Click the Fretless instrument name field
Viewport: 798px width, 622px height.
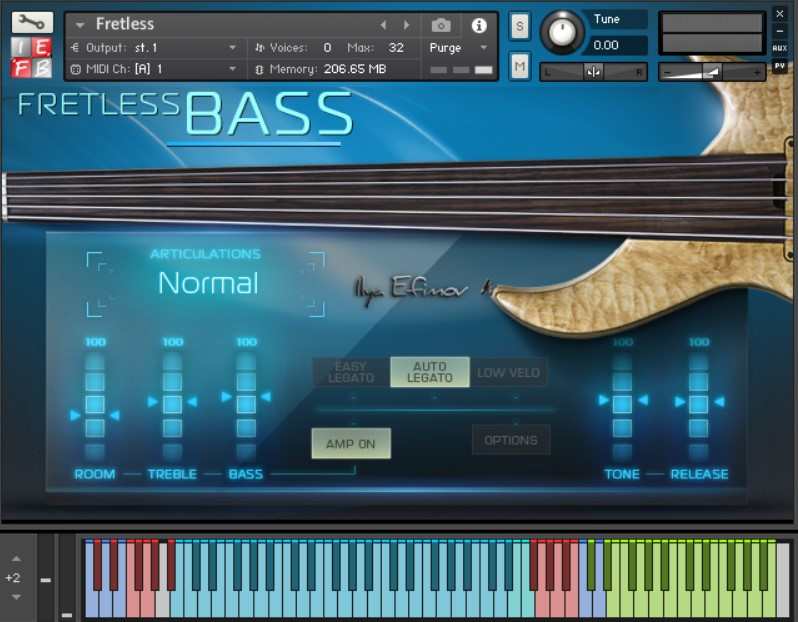(125, 24)
